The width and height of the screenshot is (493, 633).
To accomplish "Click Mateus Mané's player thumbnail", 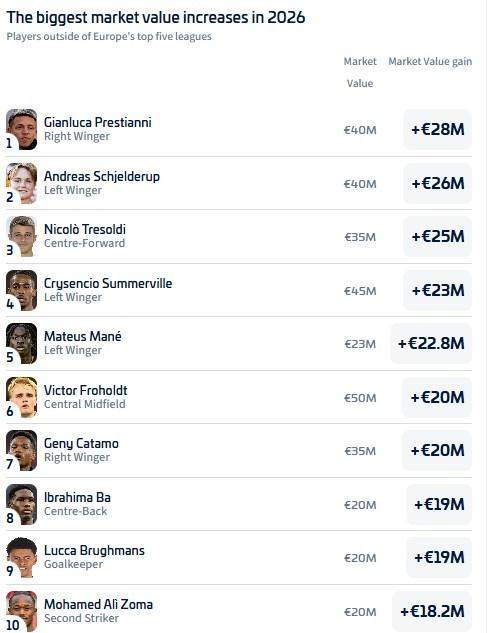I will [22, 344].
